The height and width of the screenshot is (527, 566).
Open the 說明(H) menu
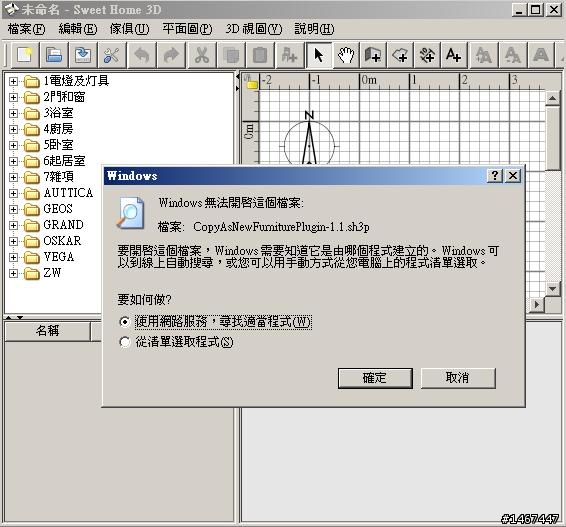pos(314,29)
